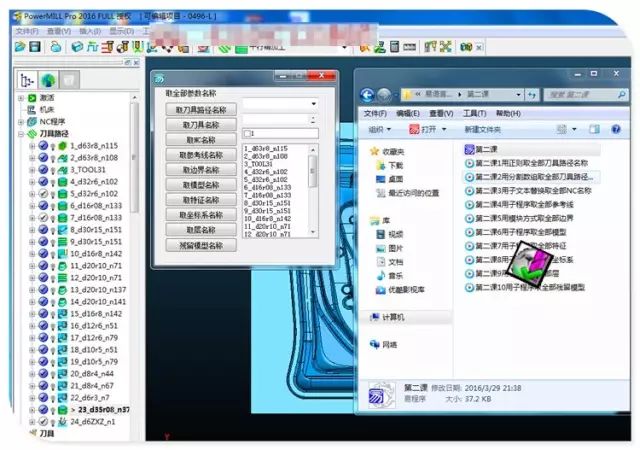Screen dimensions: 640x450
Task: Click 取NC名称 button
Action: click(201, 140)
